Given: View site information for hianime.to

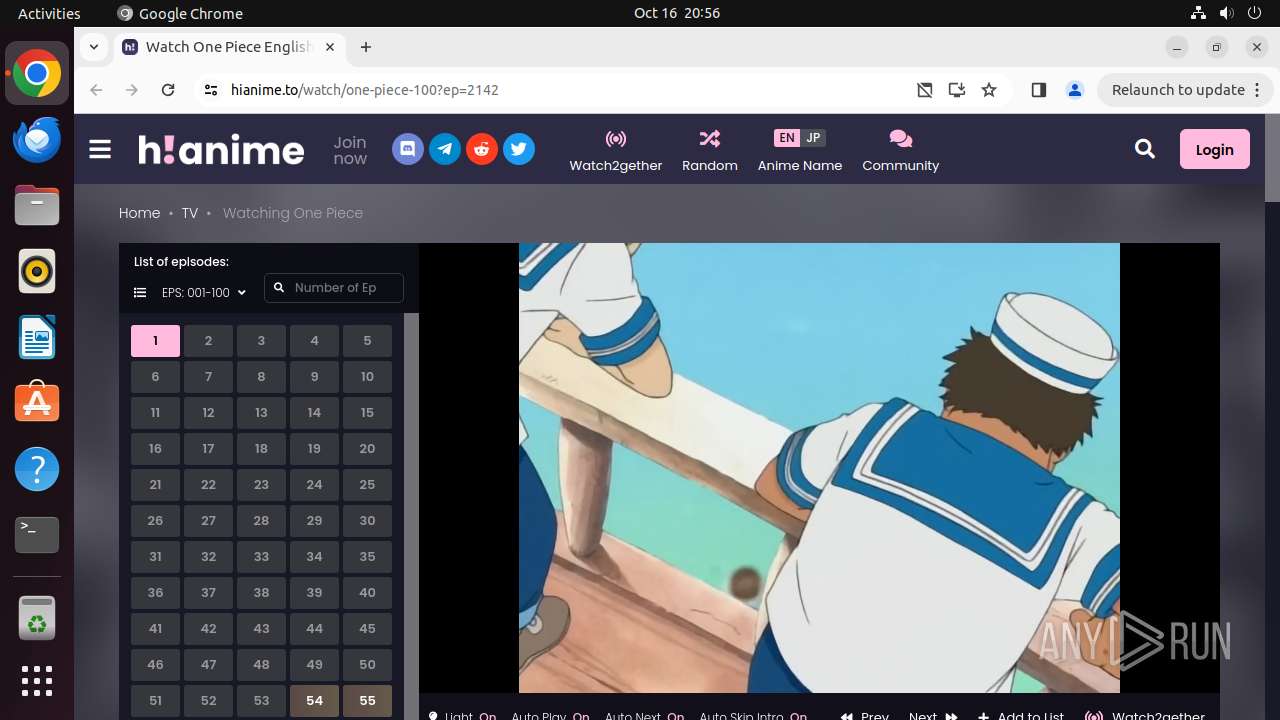Looking at the screenshot, I should pos(210,90).
